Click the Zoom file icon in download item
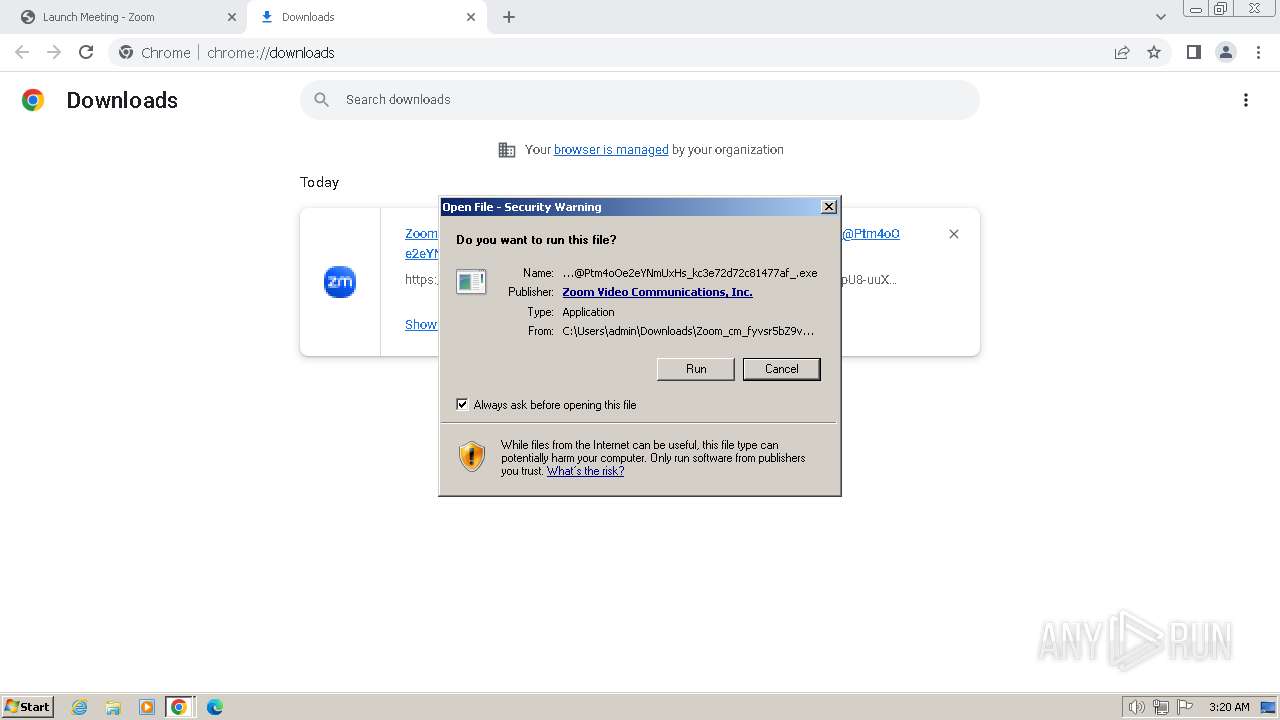This screenshot has width=1280, height=720. [340, 282]
